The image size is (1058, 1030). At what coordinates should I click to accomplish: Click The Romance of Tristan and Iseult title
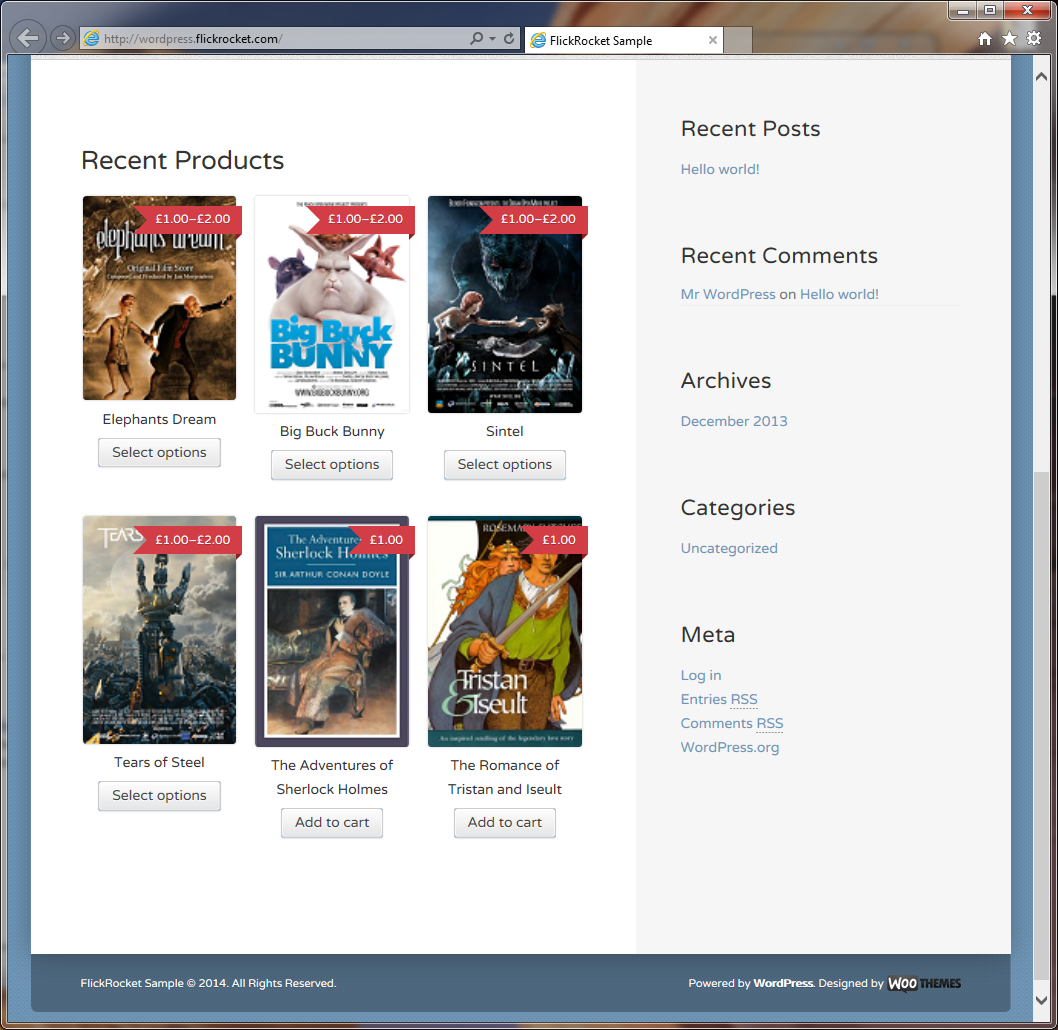point(505,777)
